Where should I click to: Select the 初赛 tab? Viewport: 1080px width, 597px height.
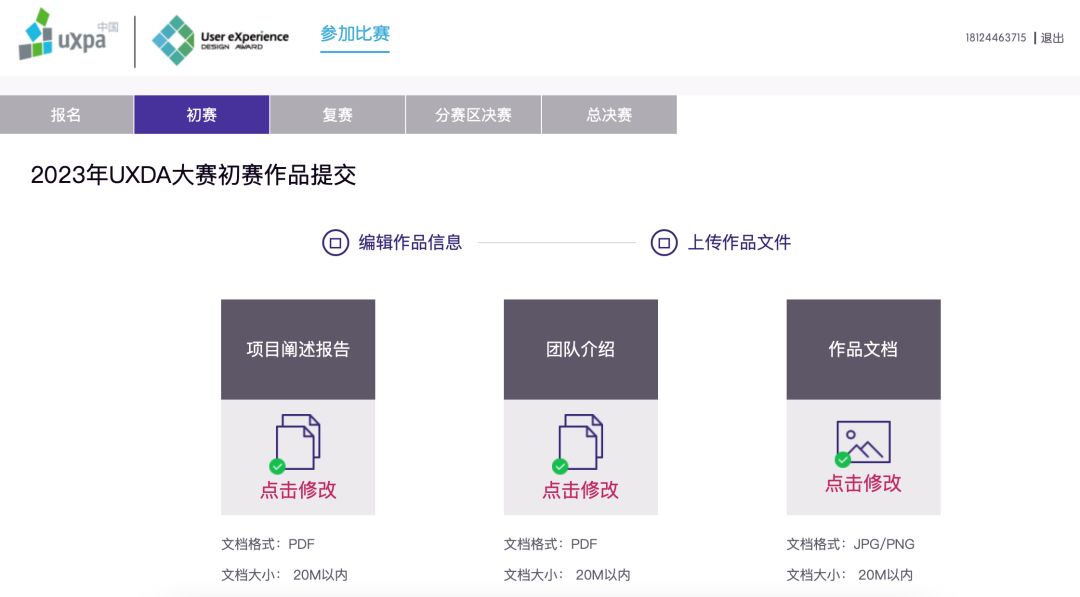pyautogui.click(x=201, y=114)
